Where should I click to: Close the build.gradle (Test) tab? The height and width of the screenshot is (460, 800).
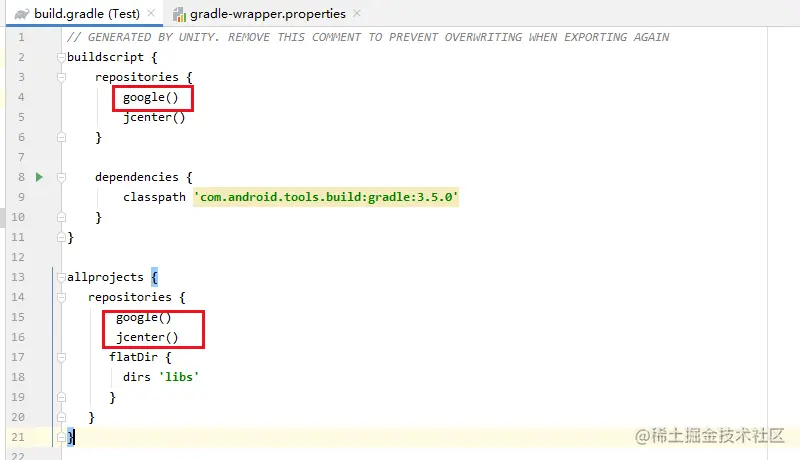[x=151, y=13]
